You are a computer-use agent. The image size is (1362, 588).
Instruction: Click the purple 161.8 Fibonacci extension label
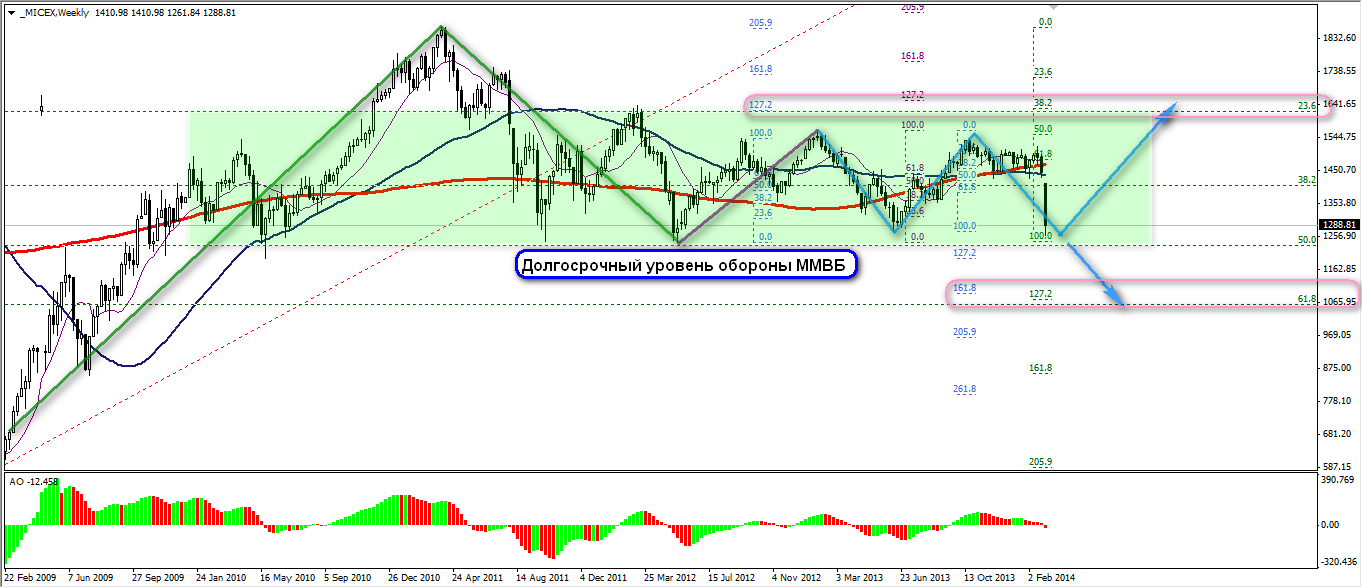[911, 57]
